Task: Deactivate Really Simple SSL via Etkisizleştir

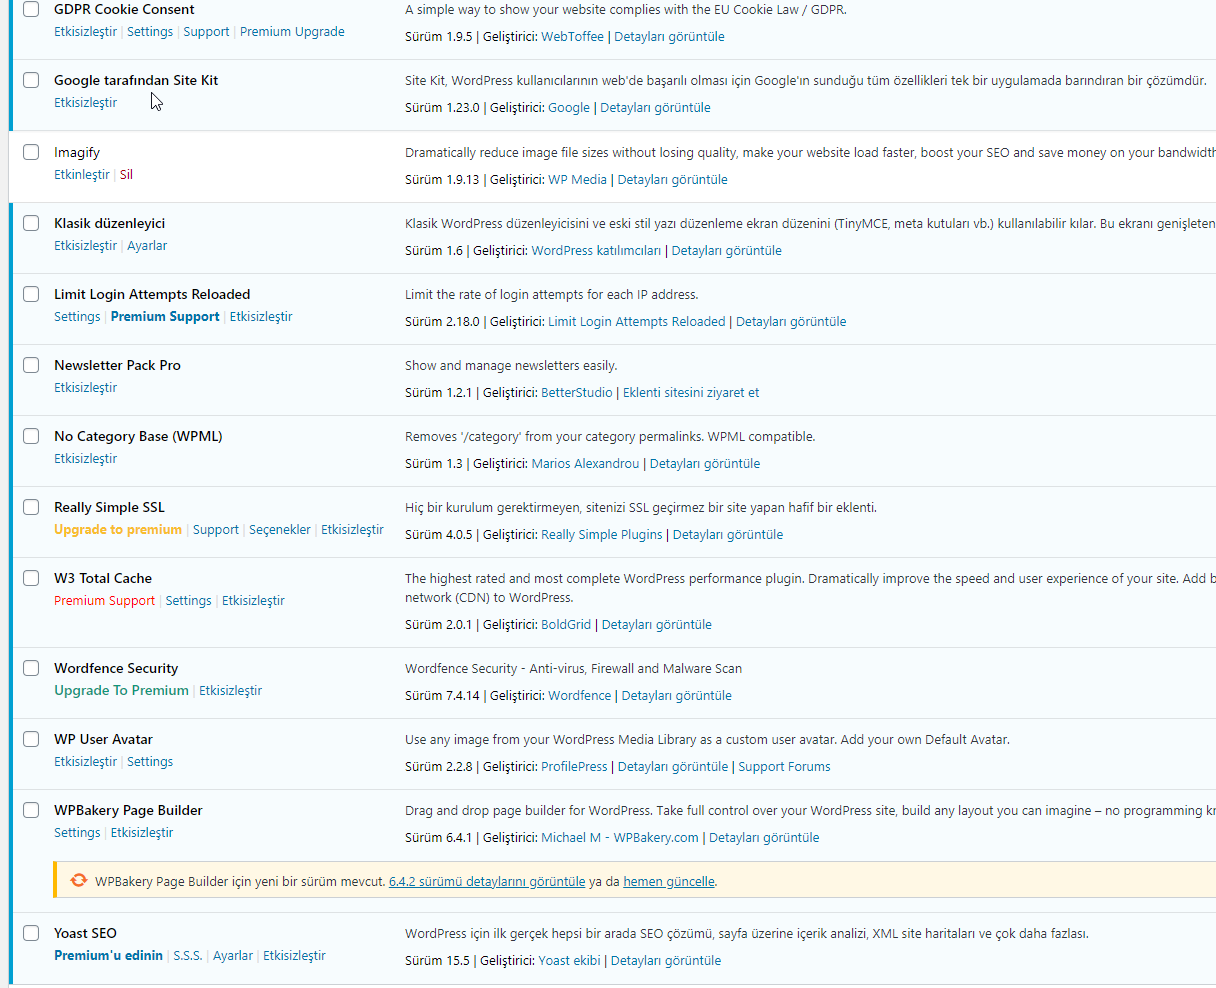Action: (352, 529)
